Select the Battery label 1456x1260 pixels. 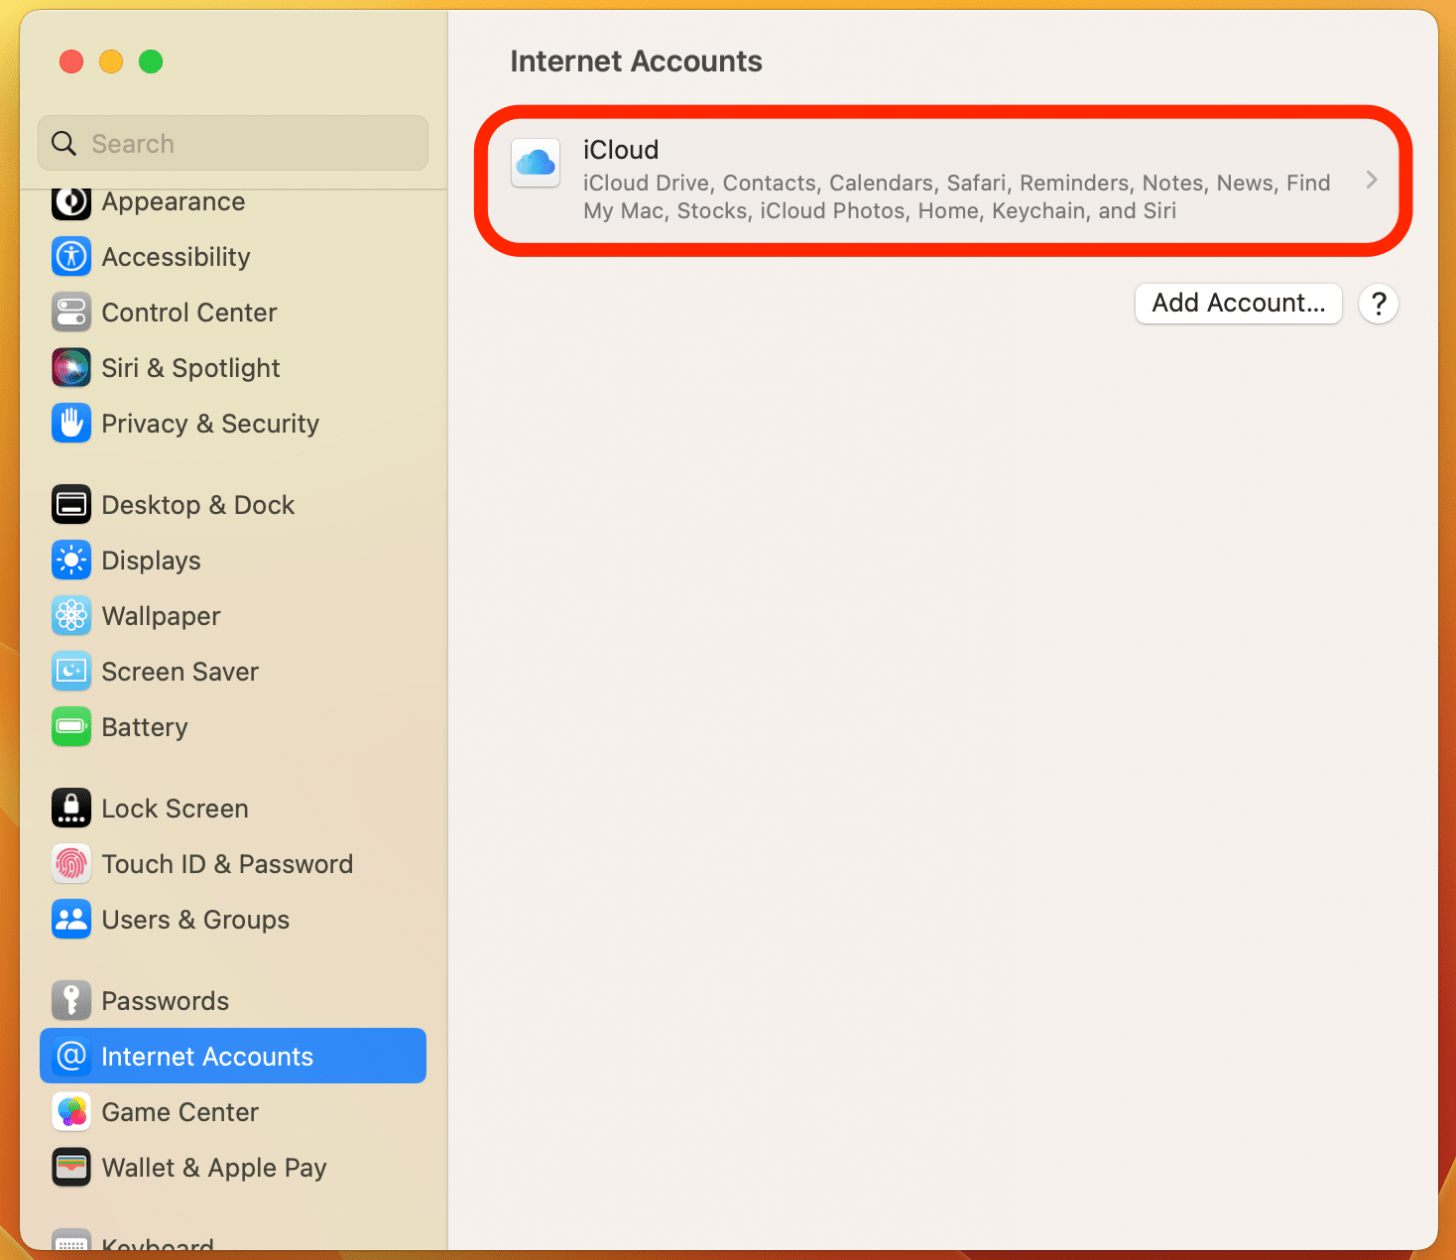coord(145,727)
